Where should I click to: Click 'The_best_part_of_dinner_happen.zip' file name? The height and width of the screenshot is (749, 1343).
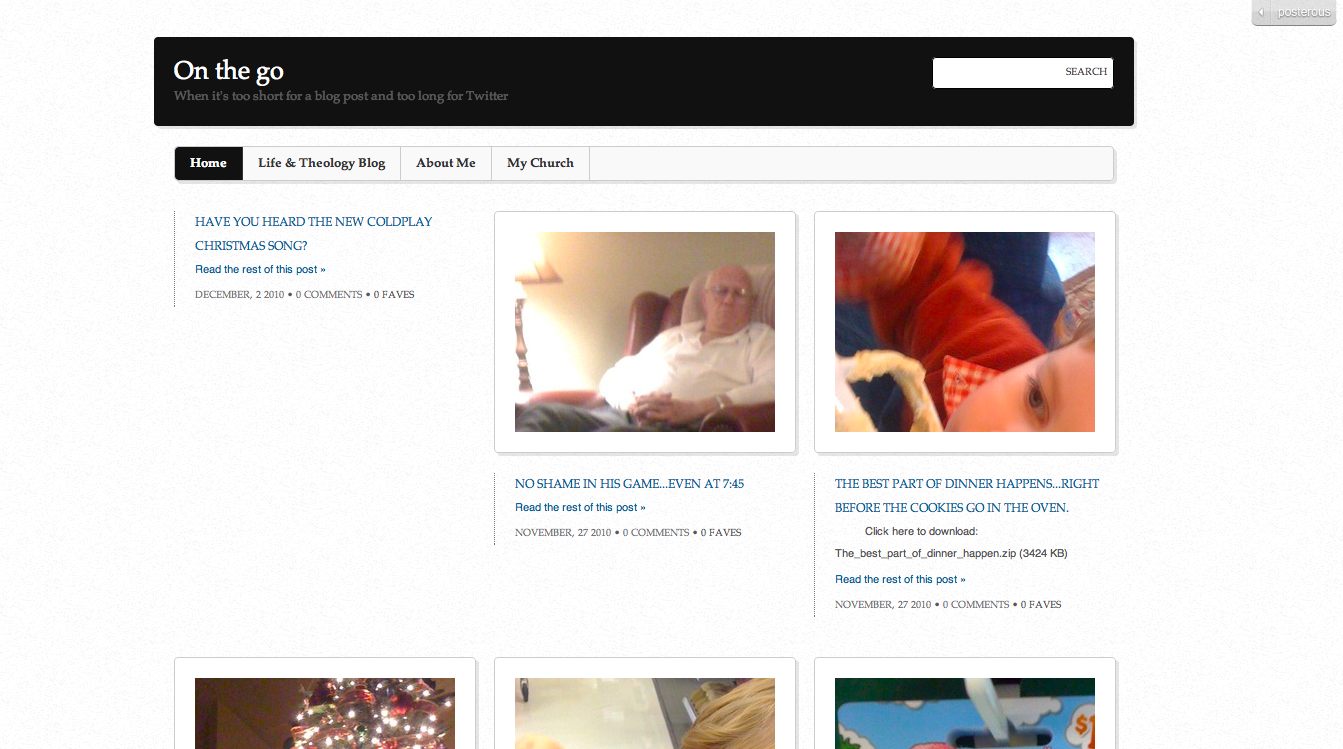(925, 553)
